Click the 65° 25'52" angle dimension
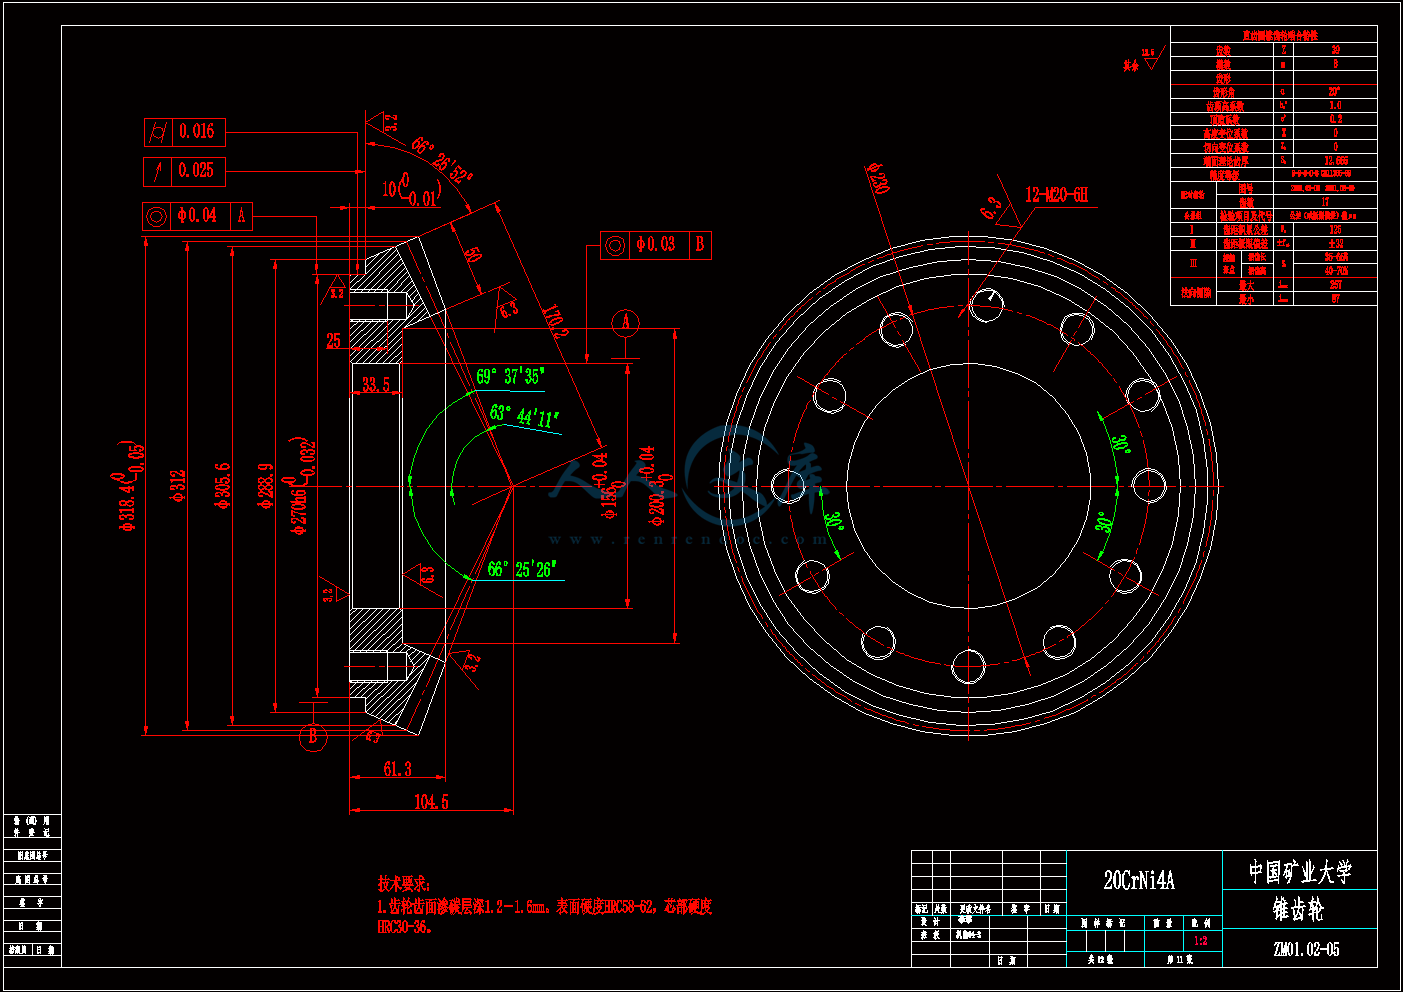The height and width of the screenshot is (992, 1403). (441, 160)
